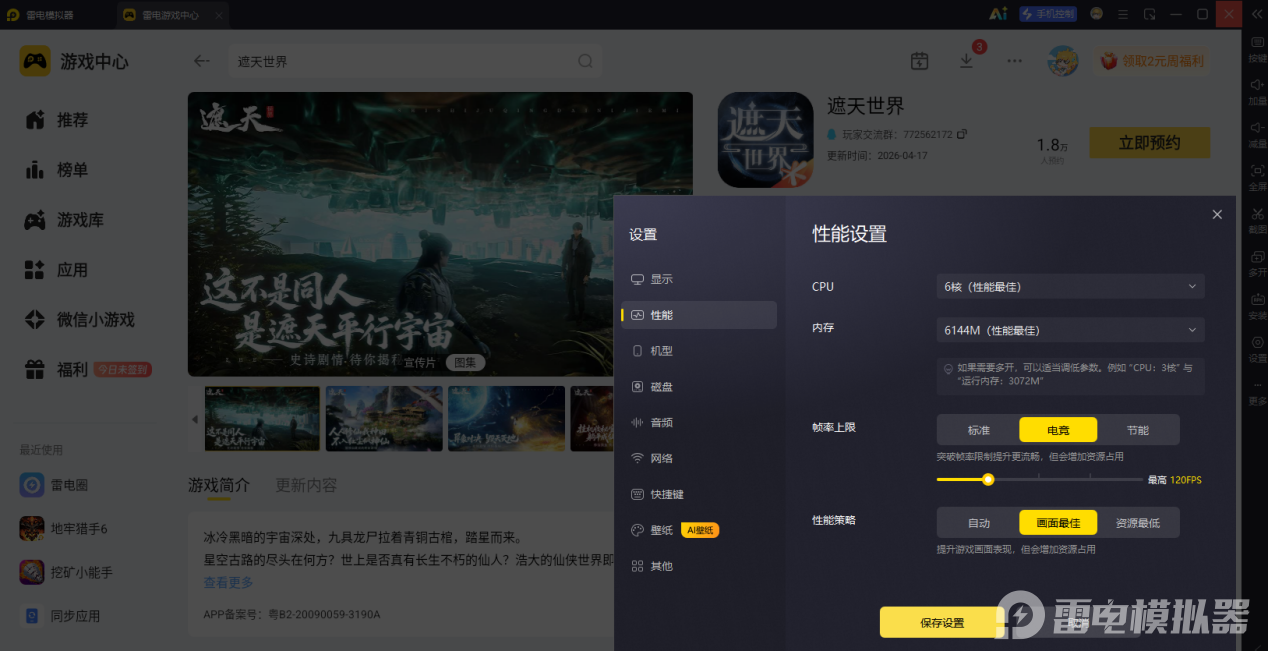Click 领取2元周福利 promotion button
The image size is (1268, 651).
click(x=1153, y=61)
